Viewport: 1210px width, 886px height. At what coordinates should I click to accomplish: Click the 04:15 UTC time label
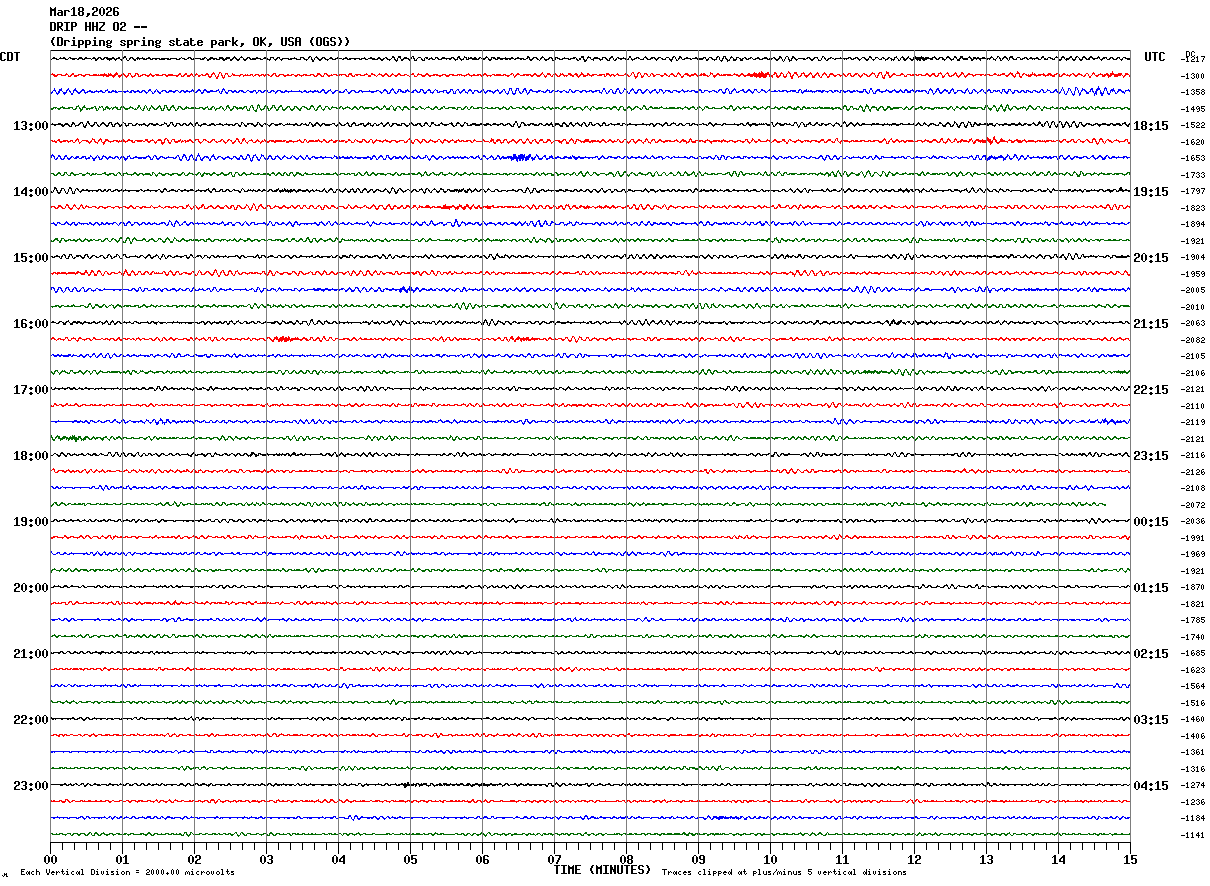point(1150,785)
